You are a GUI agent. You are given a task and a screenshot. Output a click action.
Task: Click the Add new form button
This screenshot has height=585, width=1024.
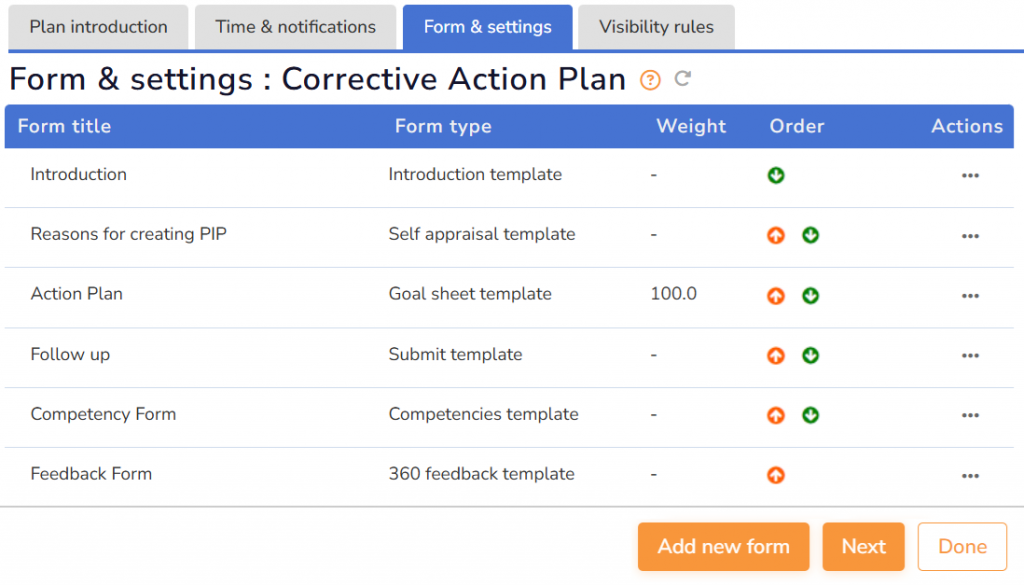(x=723, y=546)
